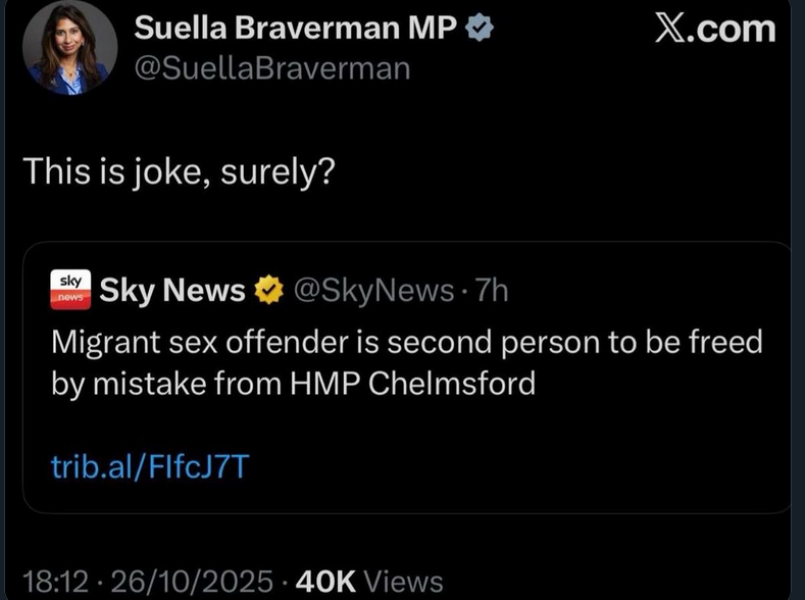
Task: Open the Sky News account name
Action: (x=172, y=290)
